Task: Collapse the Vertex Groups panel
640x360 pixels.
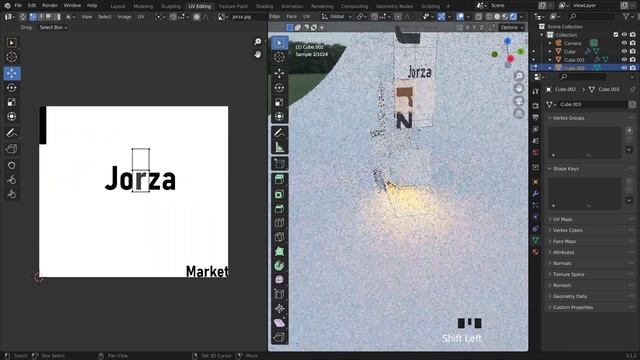Action: (x=590, y=118)
